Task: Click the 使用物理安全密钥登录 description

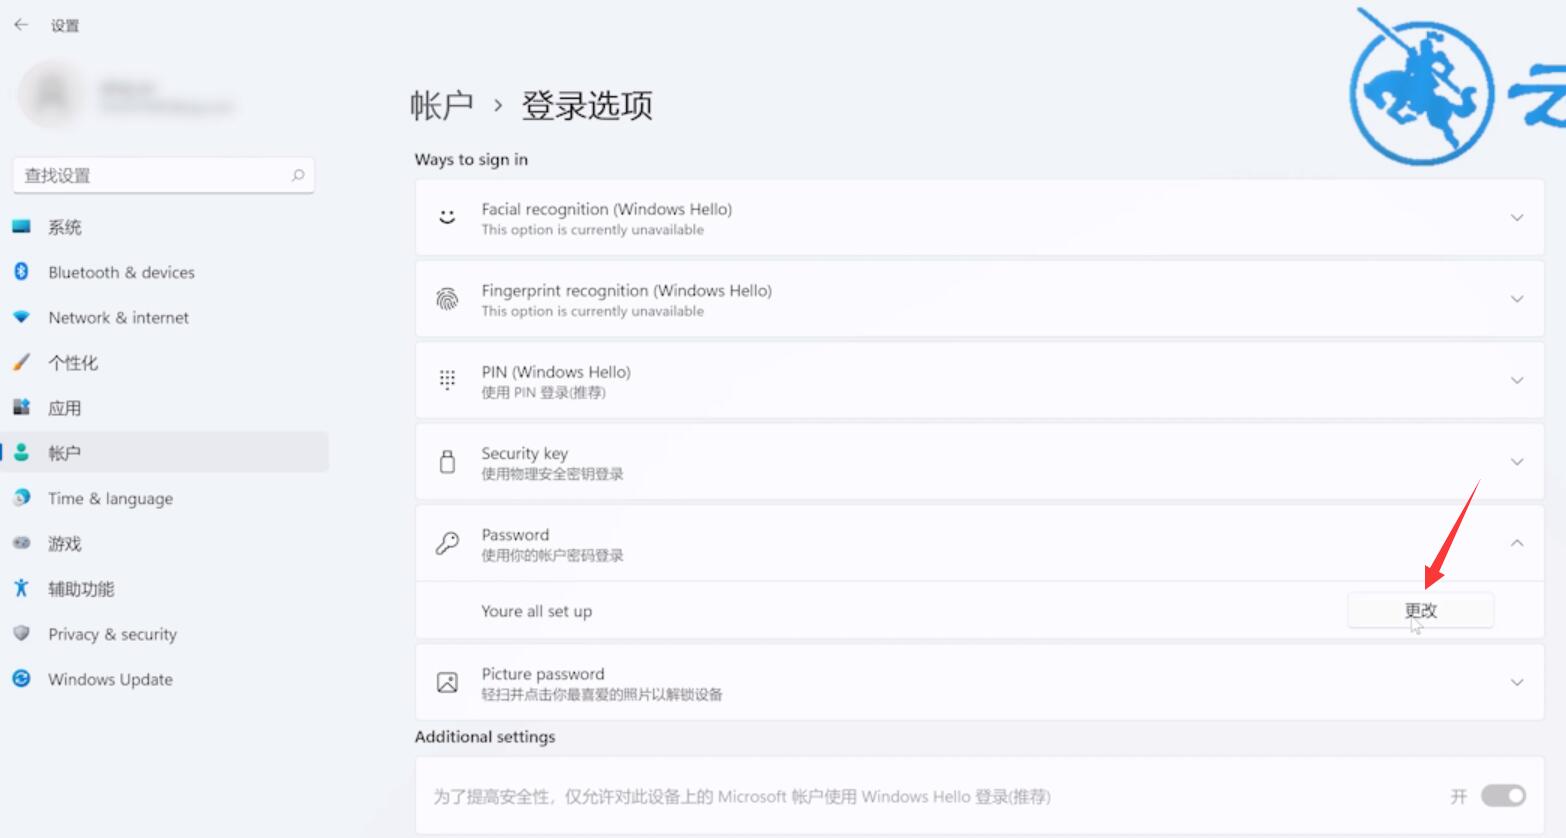Action: coord(552,474)
